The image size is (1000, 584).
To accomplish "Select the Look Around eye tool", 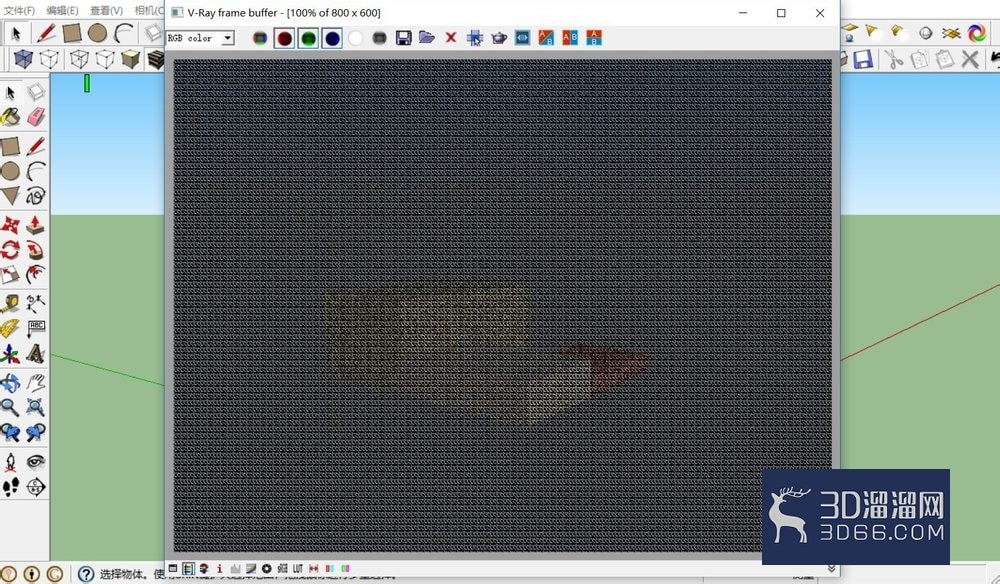I will point(36,462).
